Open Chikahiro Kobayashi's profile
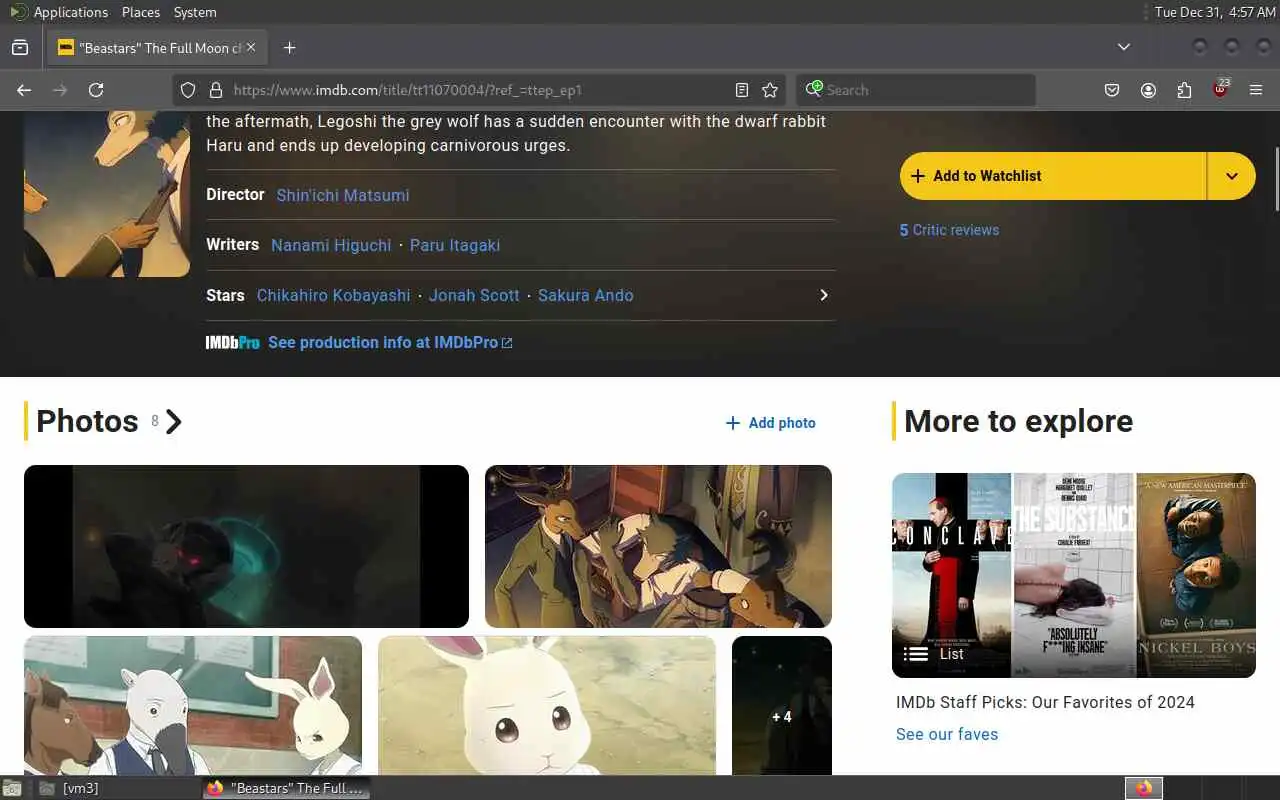Viewport: 1280px width, 800px height. point(333,295)
